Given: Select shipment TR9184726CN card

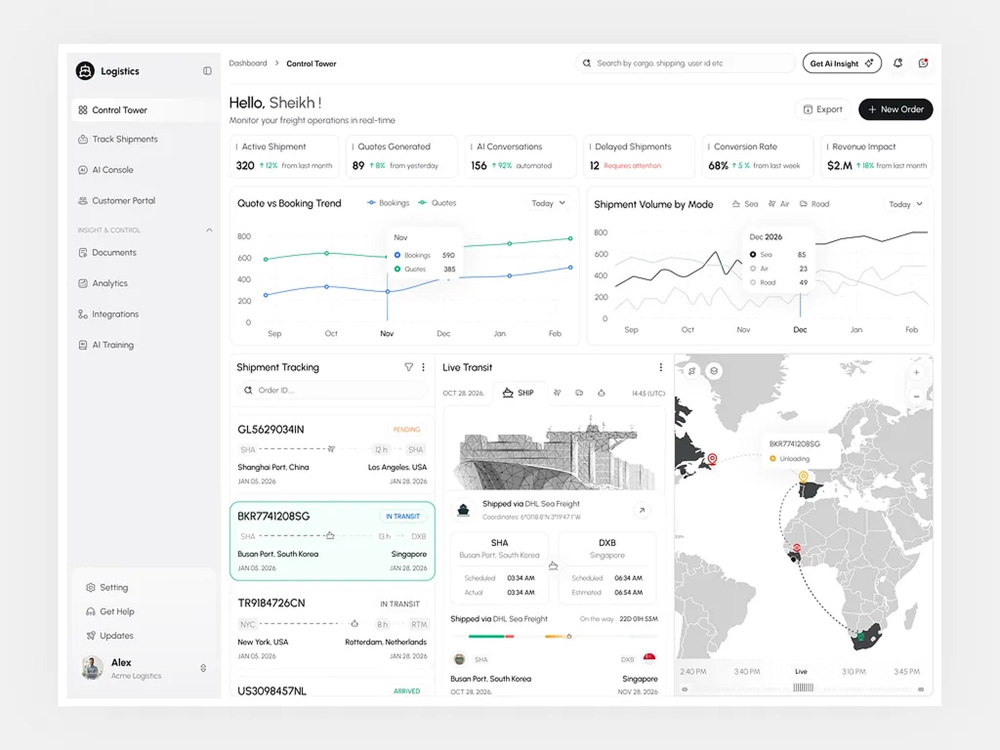Looking at the screenshot, I should (332, 629).
